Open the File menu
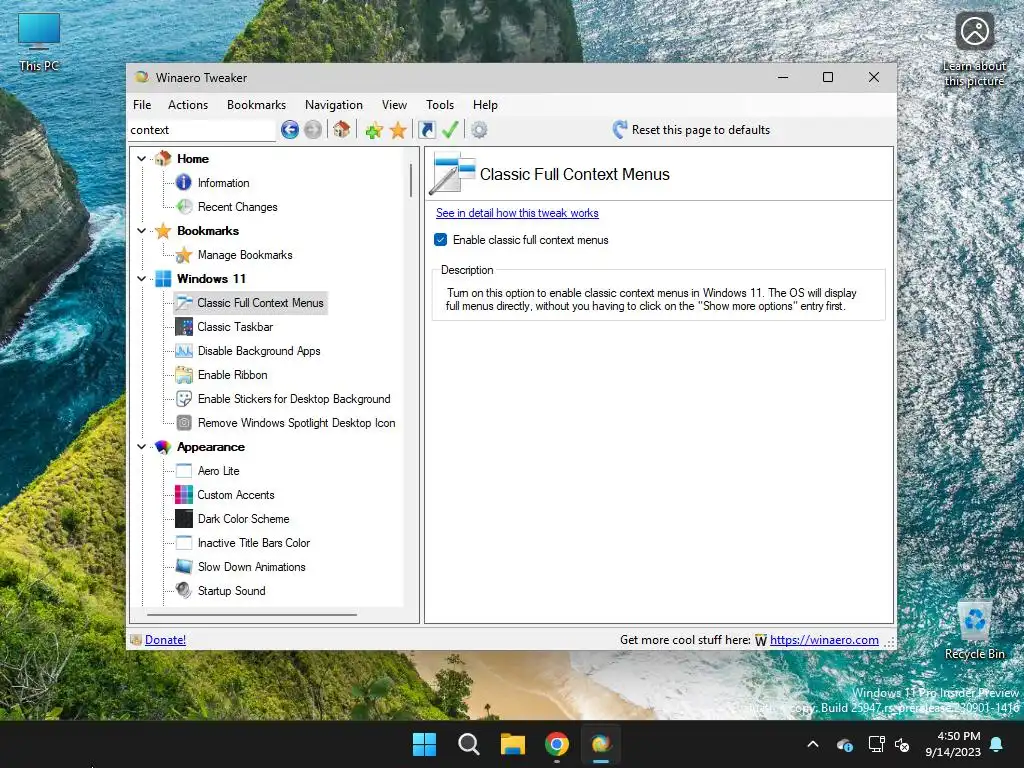Image resolution: width=1024 pixels, height=768 pixels. (142, 104)
